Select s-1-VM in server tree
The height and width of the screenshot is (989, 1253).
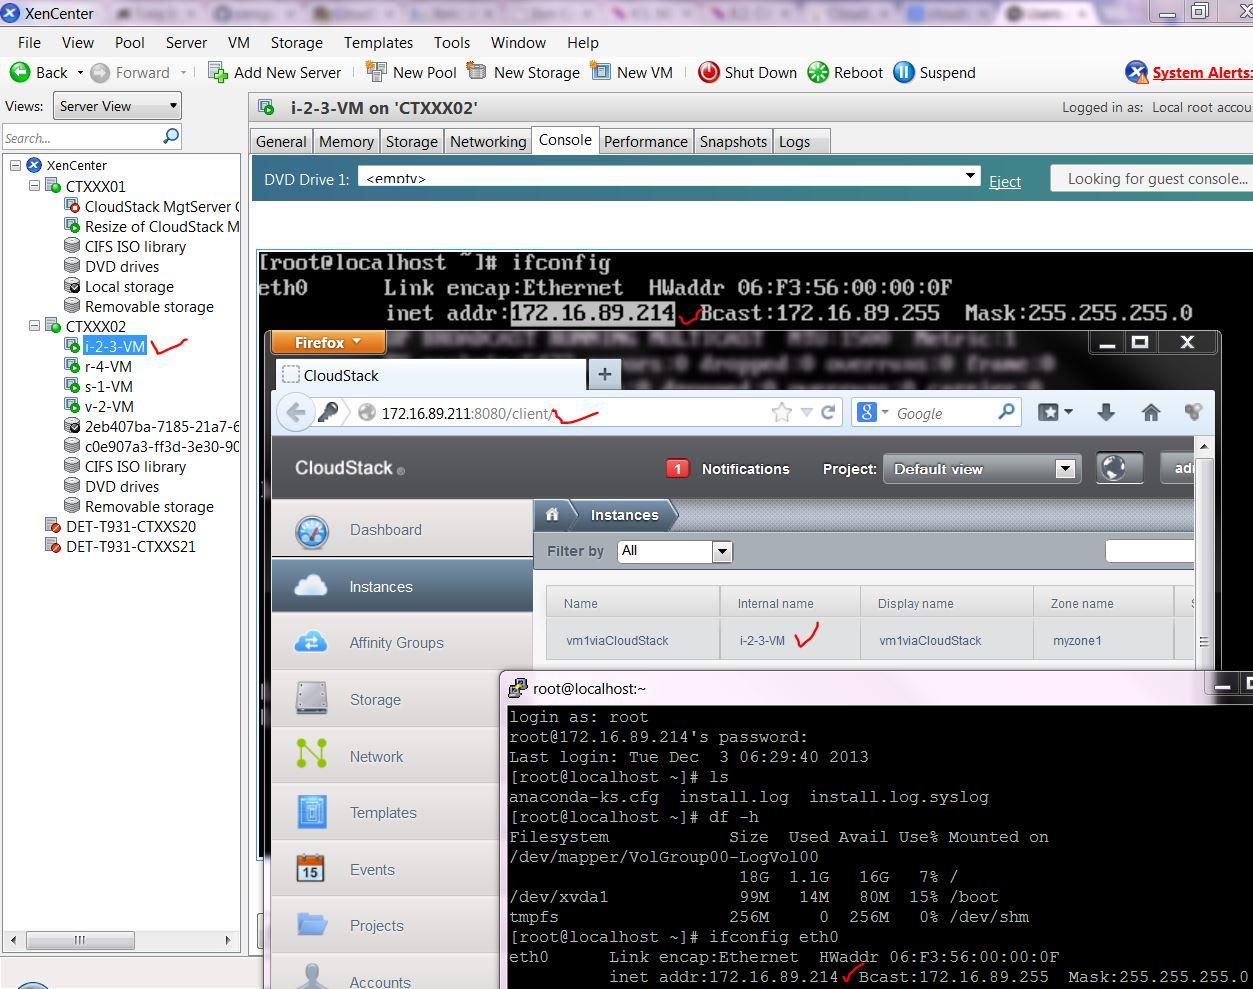click(108, 386)
